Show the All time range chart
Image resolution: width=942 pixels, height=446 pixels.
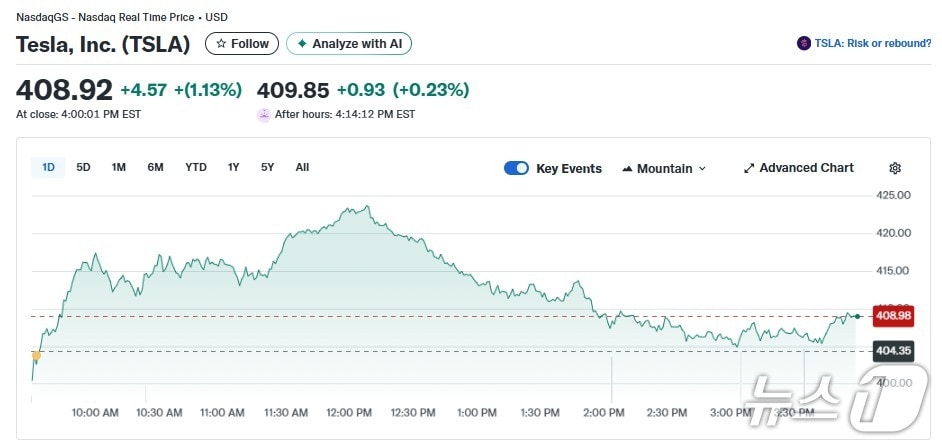[x=302, y=167]
